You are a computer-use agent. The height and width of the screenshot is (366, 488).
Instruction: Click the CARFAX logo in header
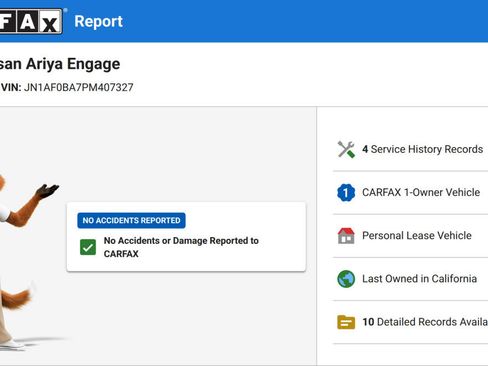click(x=31, y=21)
